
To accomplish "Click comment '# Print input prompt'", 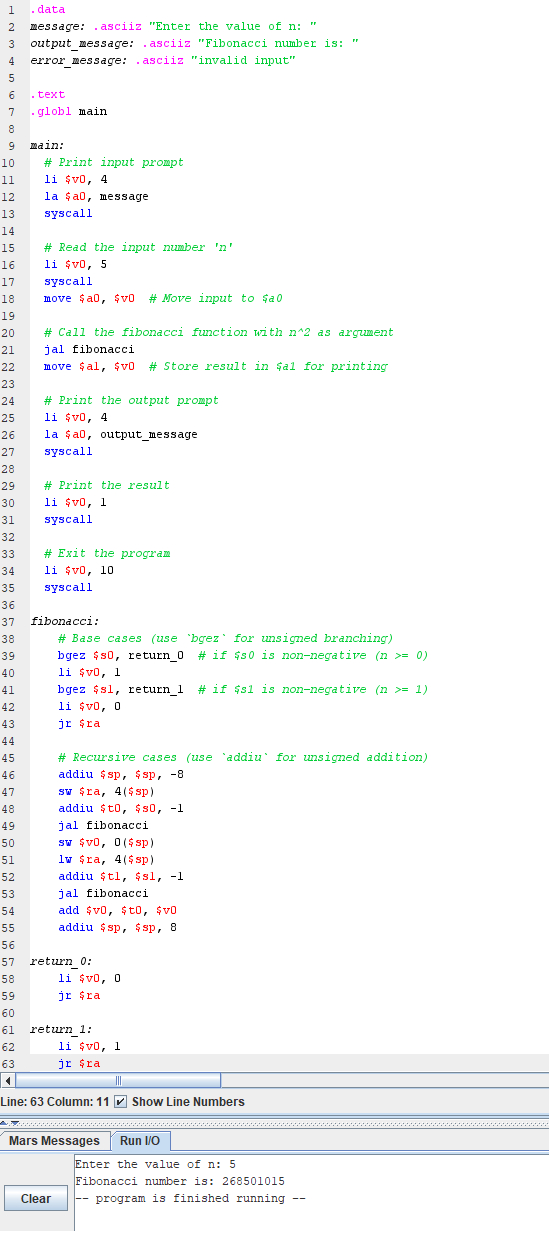I will pyautogui.click(x=114, y=162).
